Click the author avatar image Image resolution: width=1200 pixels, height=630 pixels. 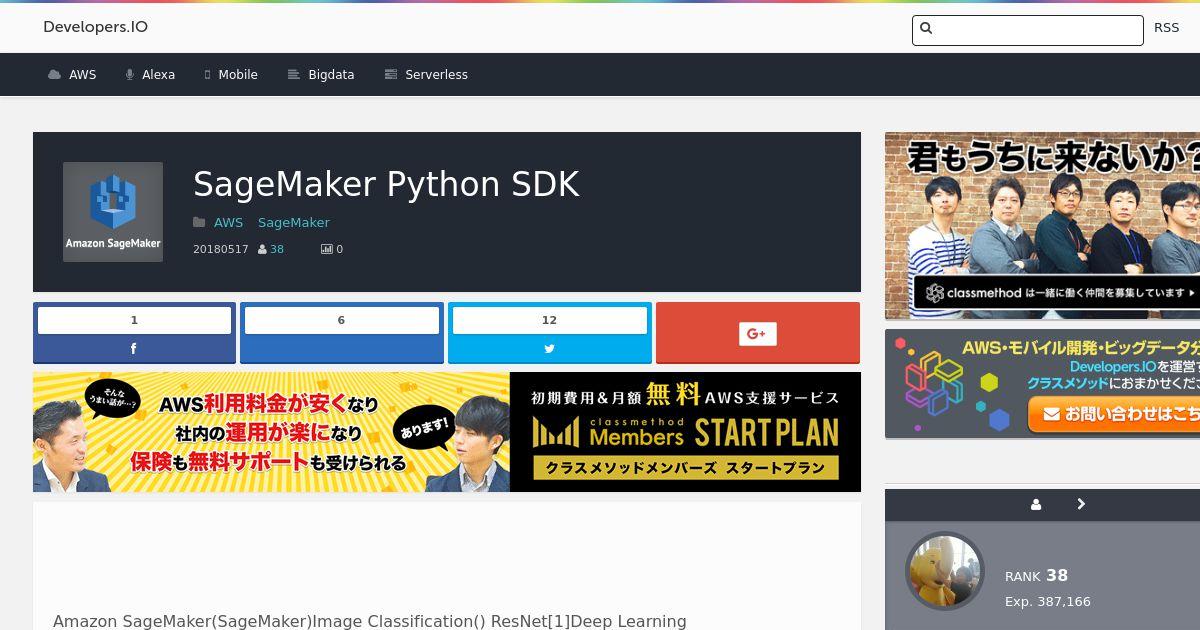[x=945, y=571]
